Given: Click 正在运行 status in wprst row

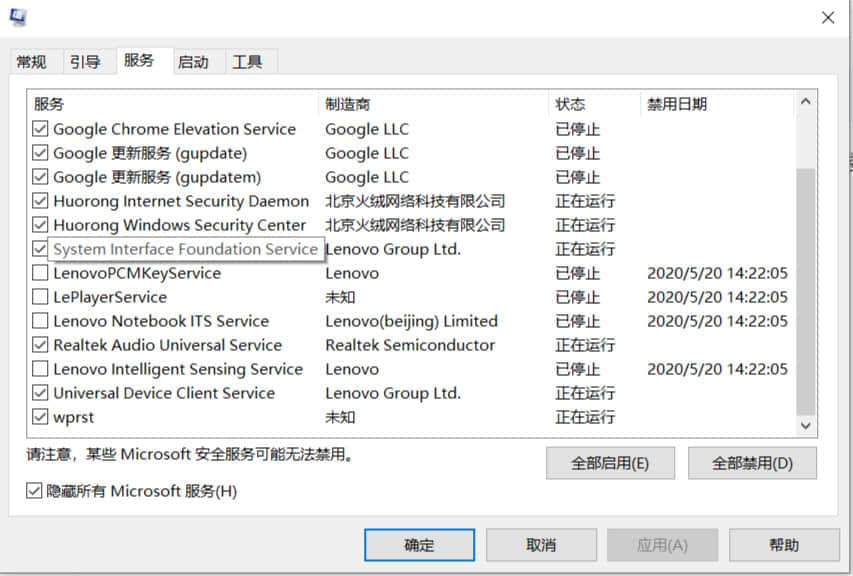Looking at the screenshot, I should tap(585, 417).
